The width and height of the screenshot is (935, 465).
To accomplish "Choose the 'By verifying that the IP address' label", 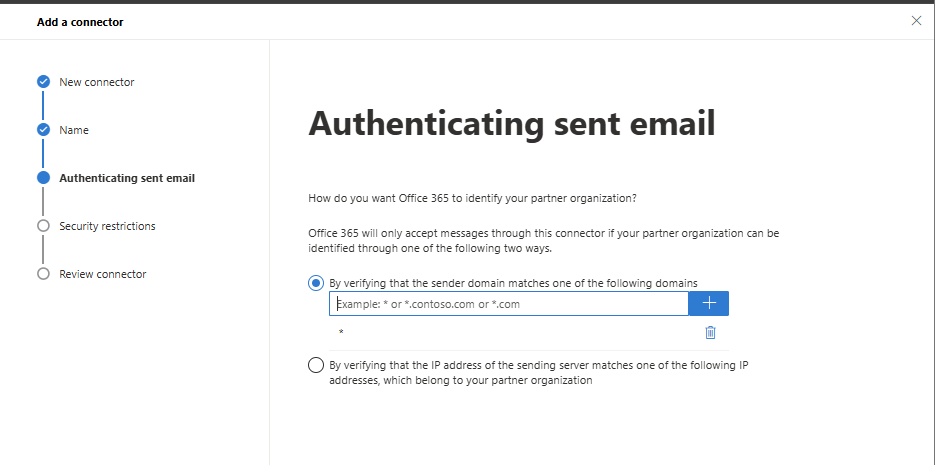I will (x=538, y=373).
